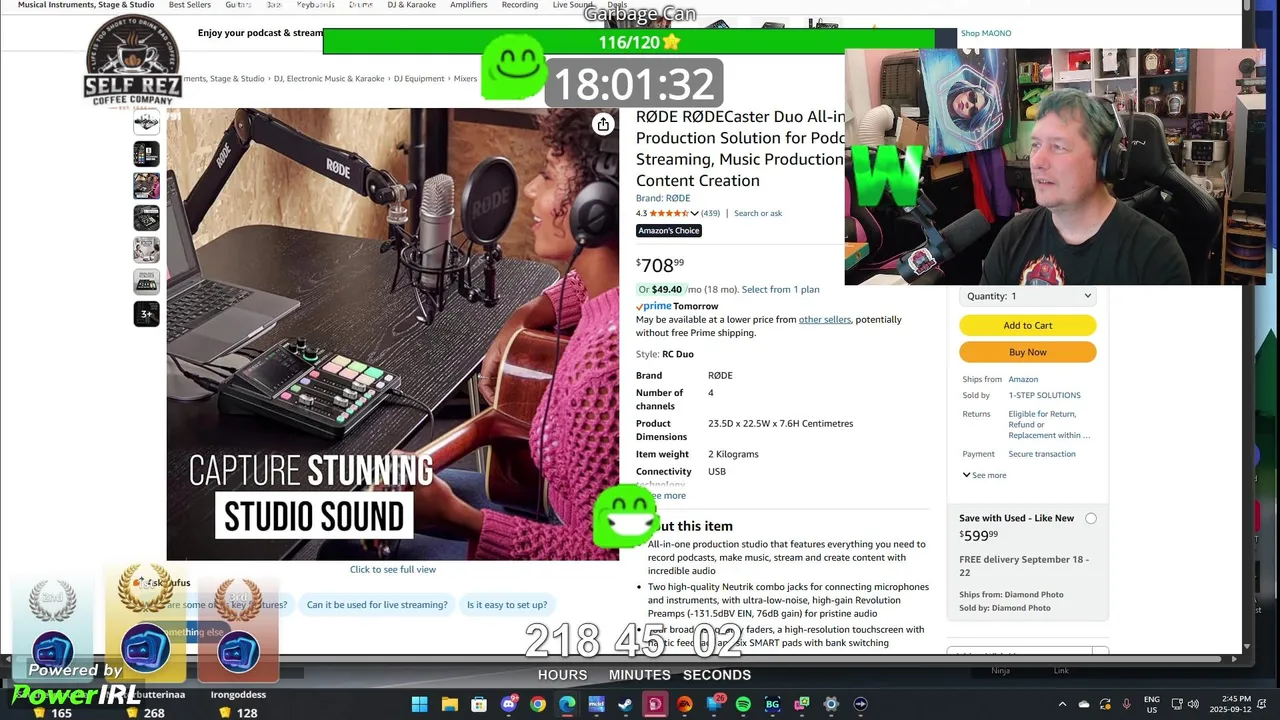The width and height of the screenshot is (1280, 720).
Task: Open the Quantity dropdown
Action: coord(1028,296)
